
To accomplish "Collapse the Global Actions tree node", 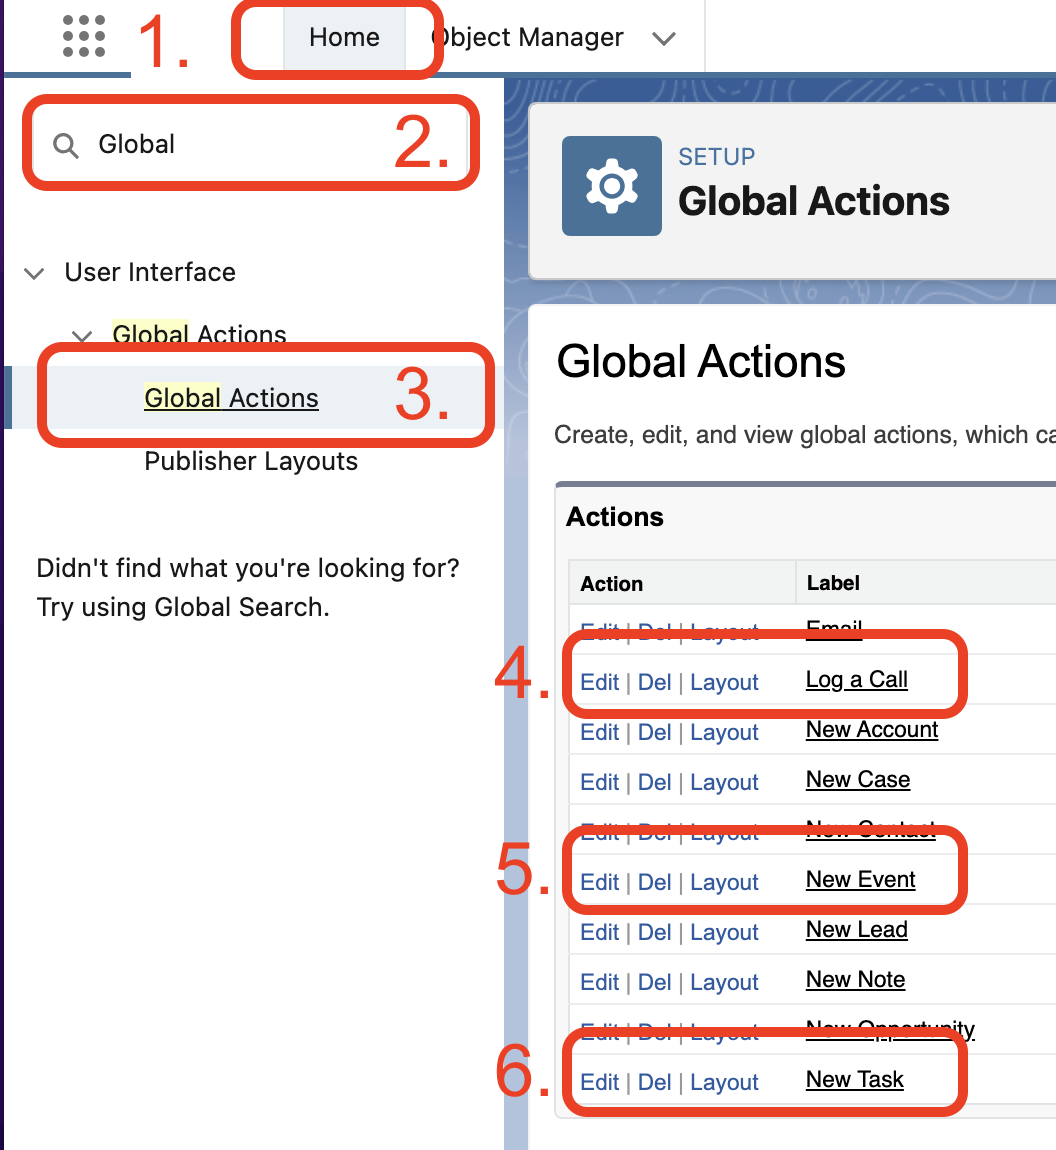I will (81, 336).
